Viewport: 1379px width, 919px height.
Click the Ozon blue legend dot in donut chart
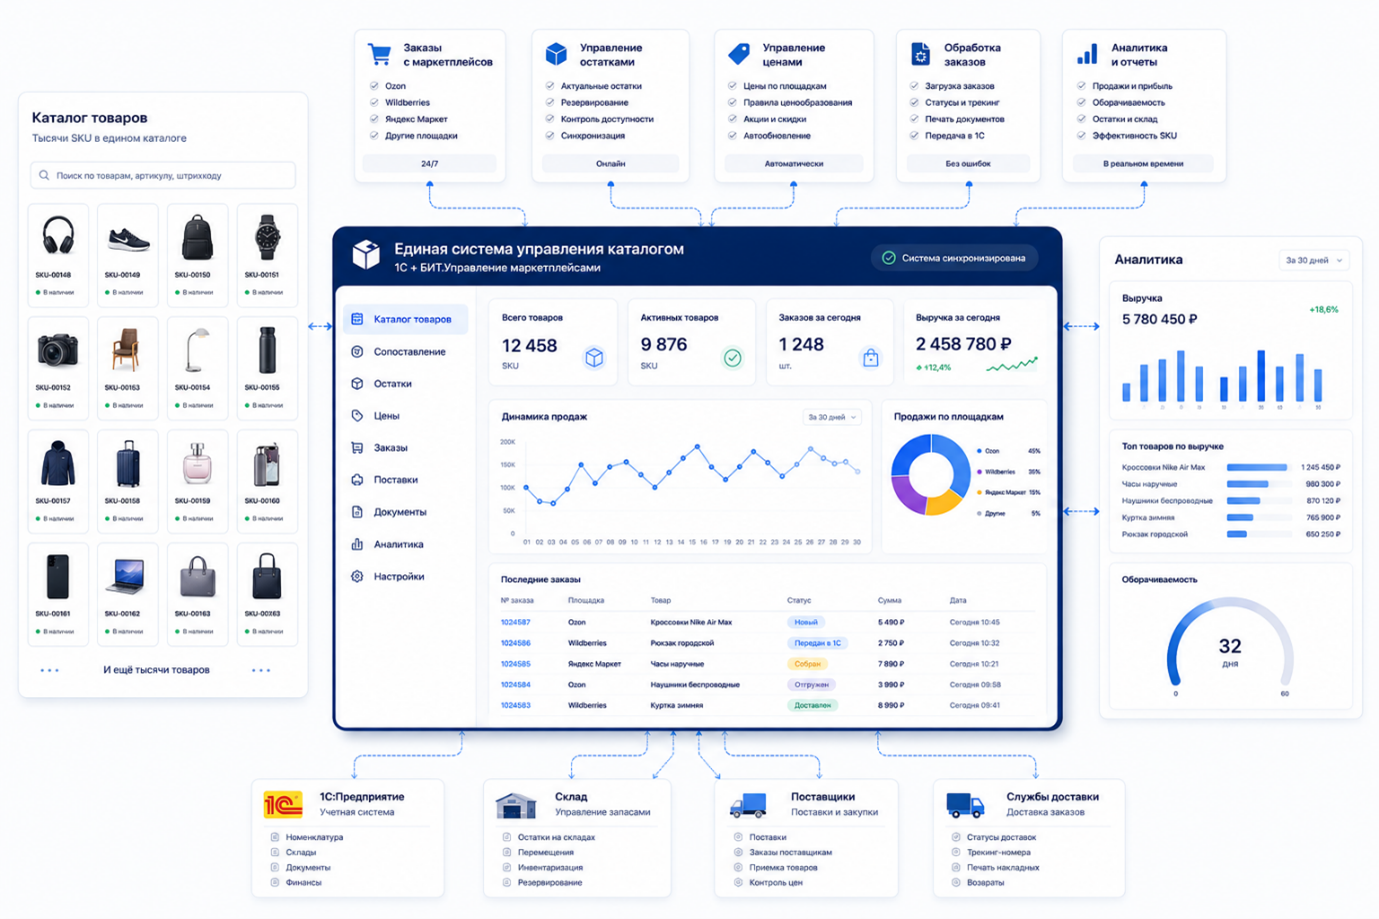(980, 451)
